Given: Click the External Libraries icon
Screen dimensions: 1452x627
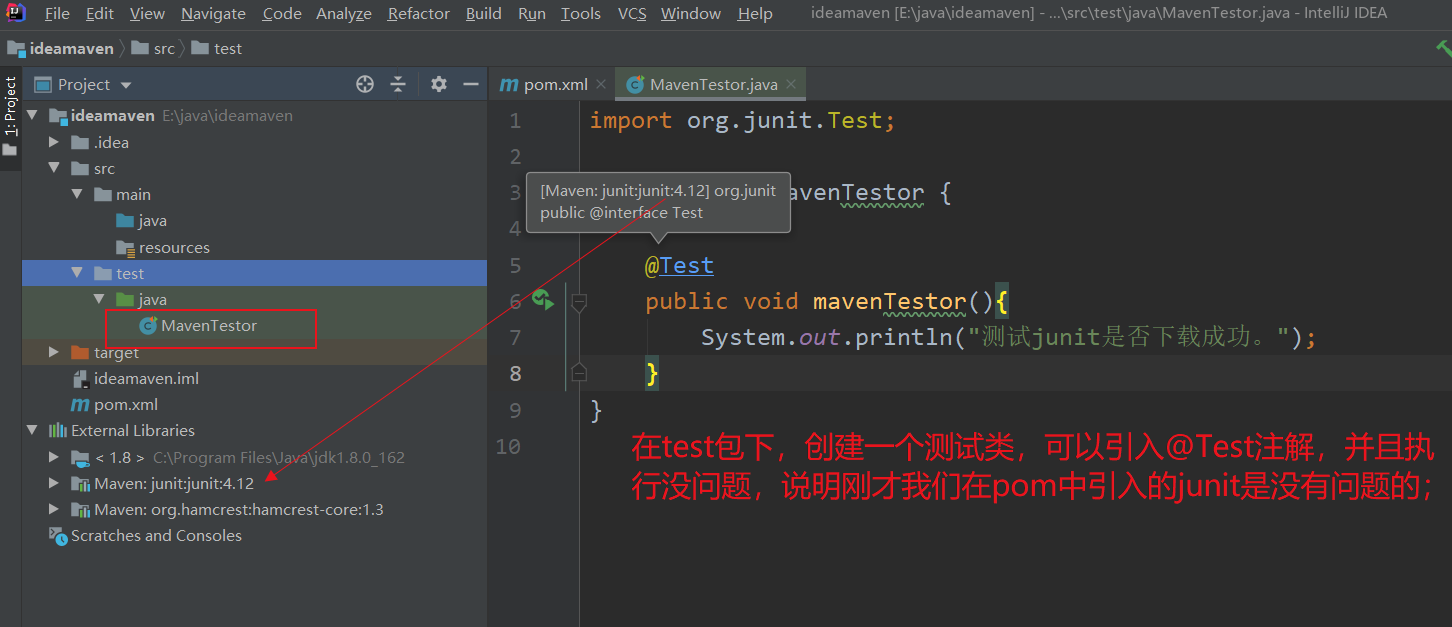Looking at the screenshot, I should pyautogui.click(x=58, y=430).
